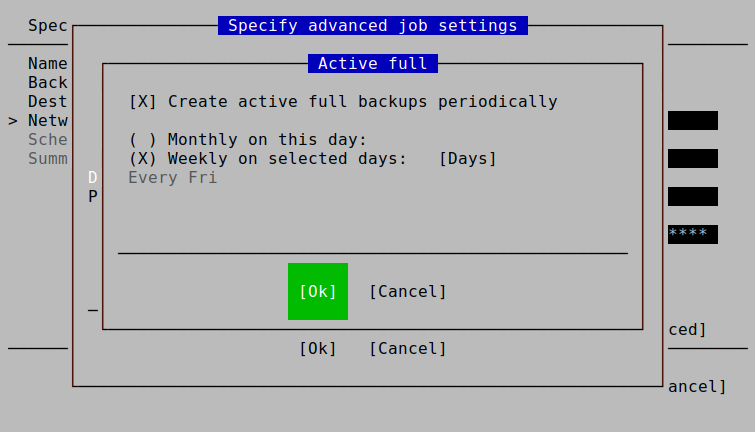Click the partially hidden button ending in ced]
Viewport: 755px width, 432px height.
pyautogui.click(x=688, y=329)
